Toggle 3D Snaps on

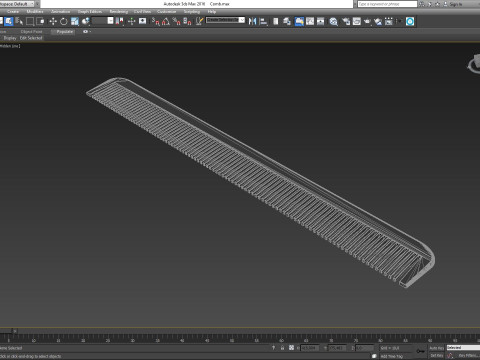click(x=156, y=21)
